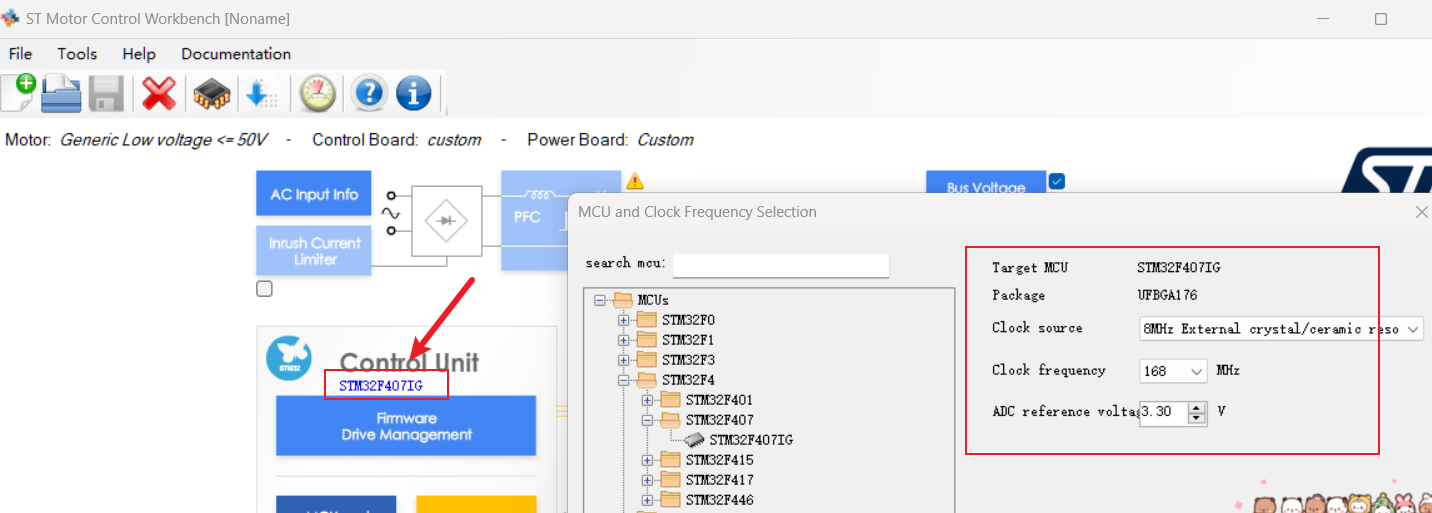Open the File menu
Image resolution: width=1432 pixels, height=513 pixels.
(20, 54)
